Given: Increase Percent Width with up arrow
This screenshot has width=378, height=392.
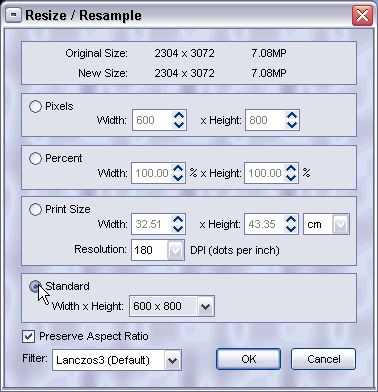Looking at the screenshot, I should coord(178,168).
